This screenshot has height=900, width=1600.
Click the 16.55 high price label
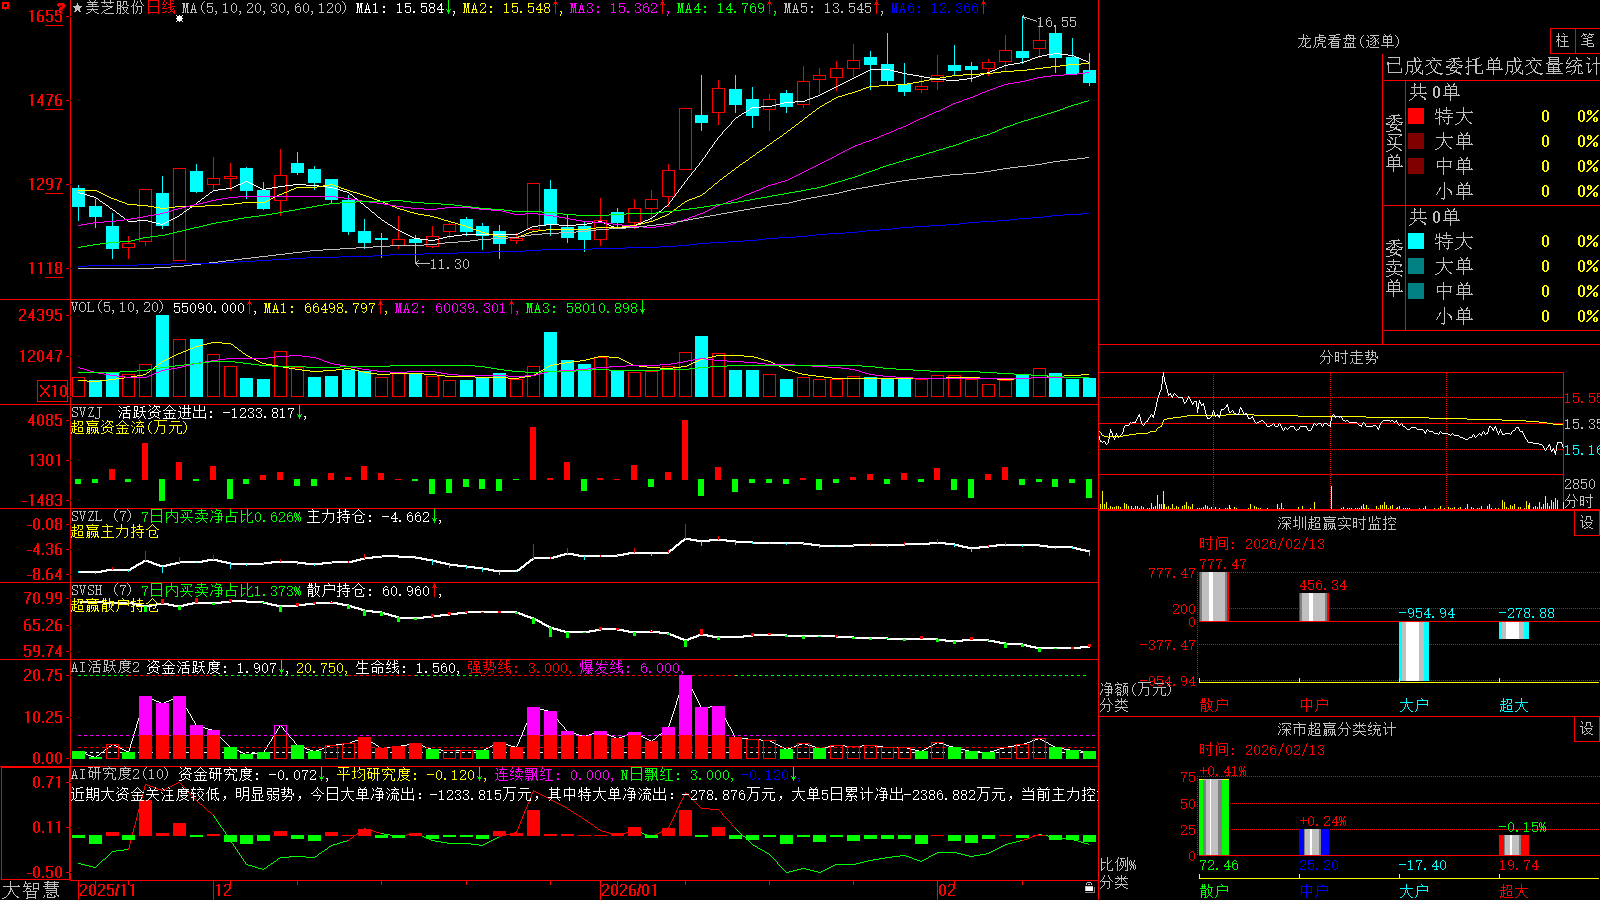point(1057,22)
